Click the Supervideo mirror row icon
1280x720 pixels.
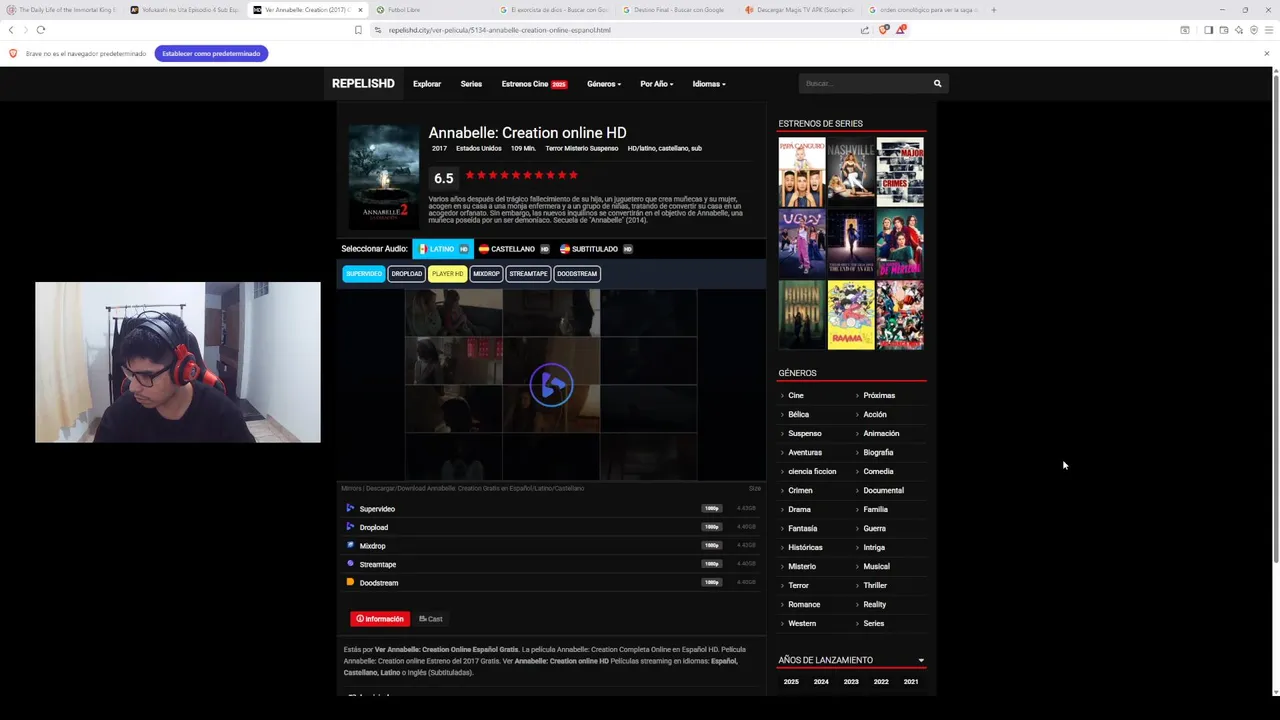[350, 508]
